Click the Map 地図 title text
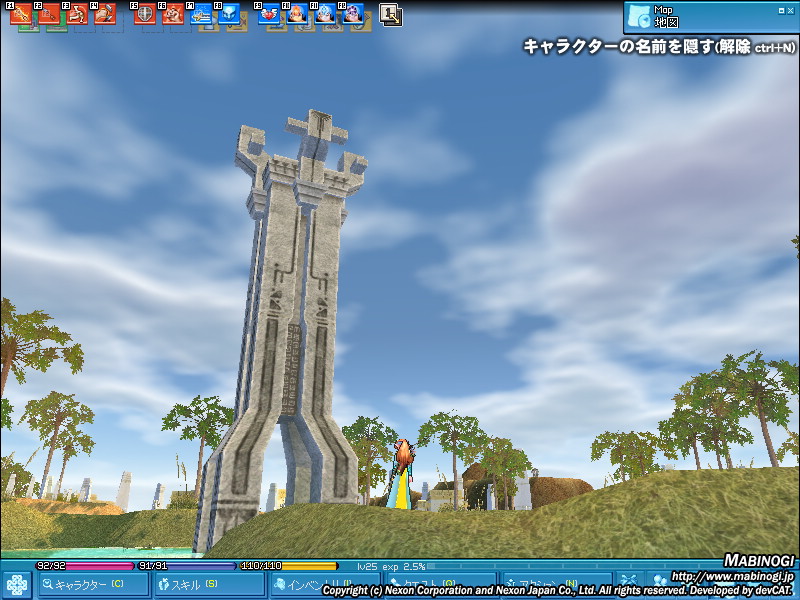This screenshot has width=800, height=600. pos(666,16)
